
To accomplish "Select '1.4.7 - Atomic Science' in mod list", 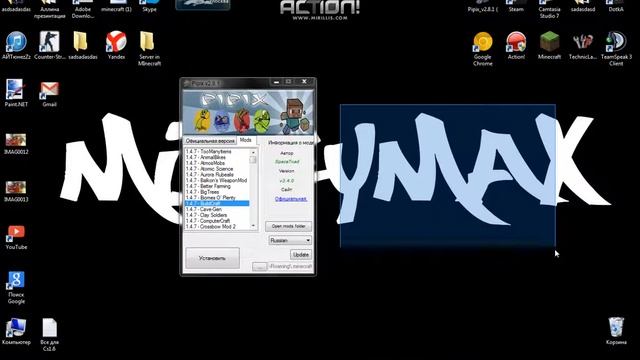I will pyautogui.click(x=217, y=169).
